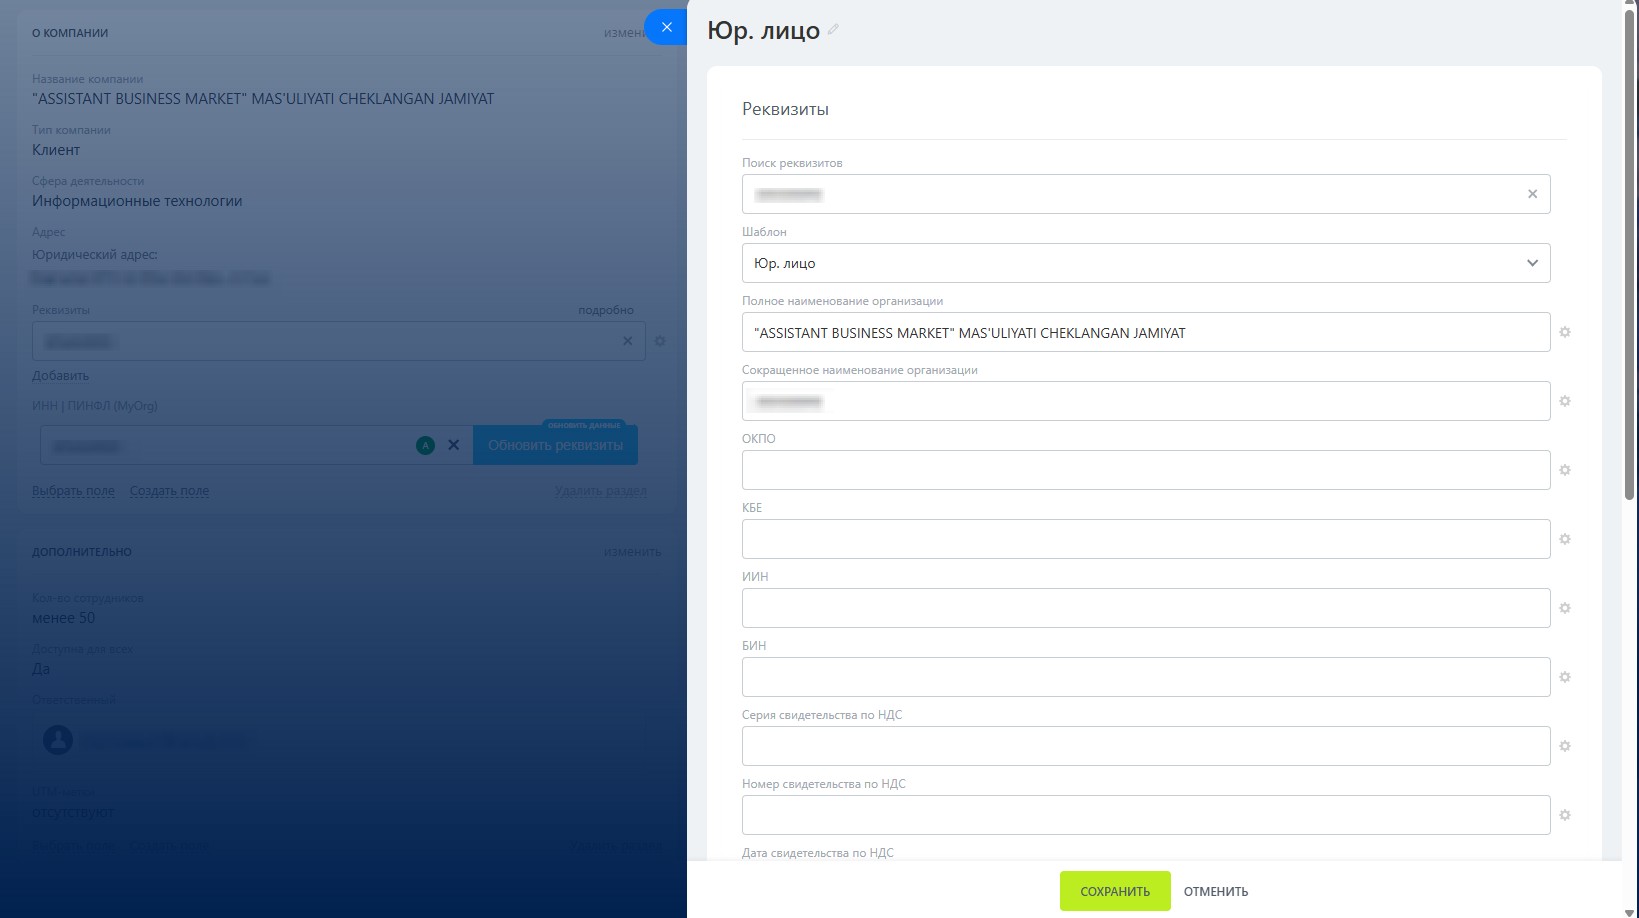Click into the КБЕ input field

click(1146, 539)
